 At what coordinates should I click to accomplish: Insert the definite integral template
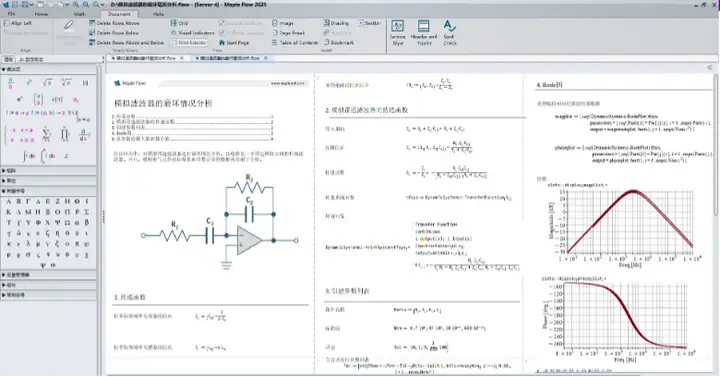[47, 156]
